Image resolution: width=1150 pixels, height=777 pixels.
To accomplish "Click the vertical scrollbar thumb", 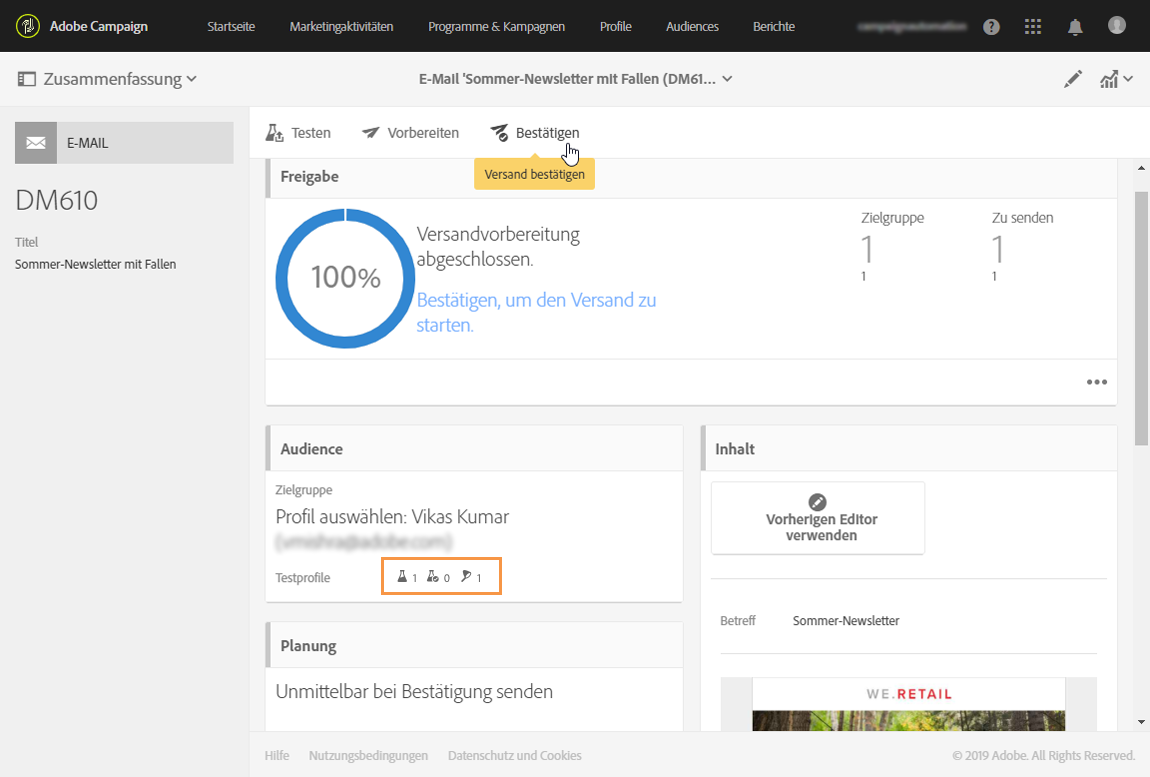I will 1141,318.
